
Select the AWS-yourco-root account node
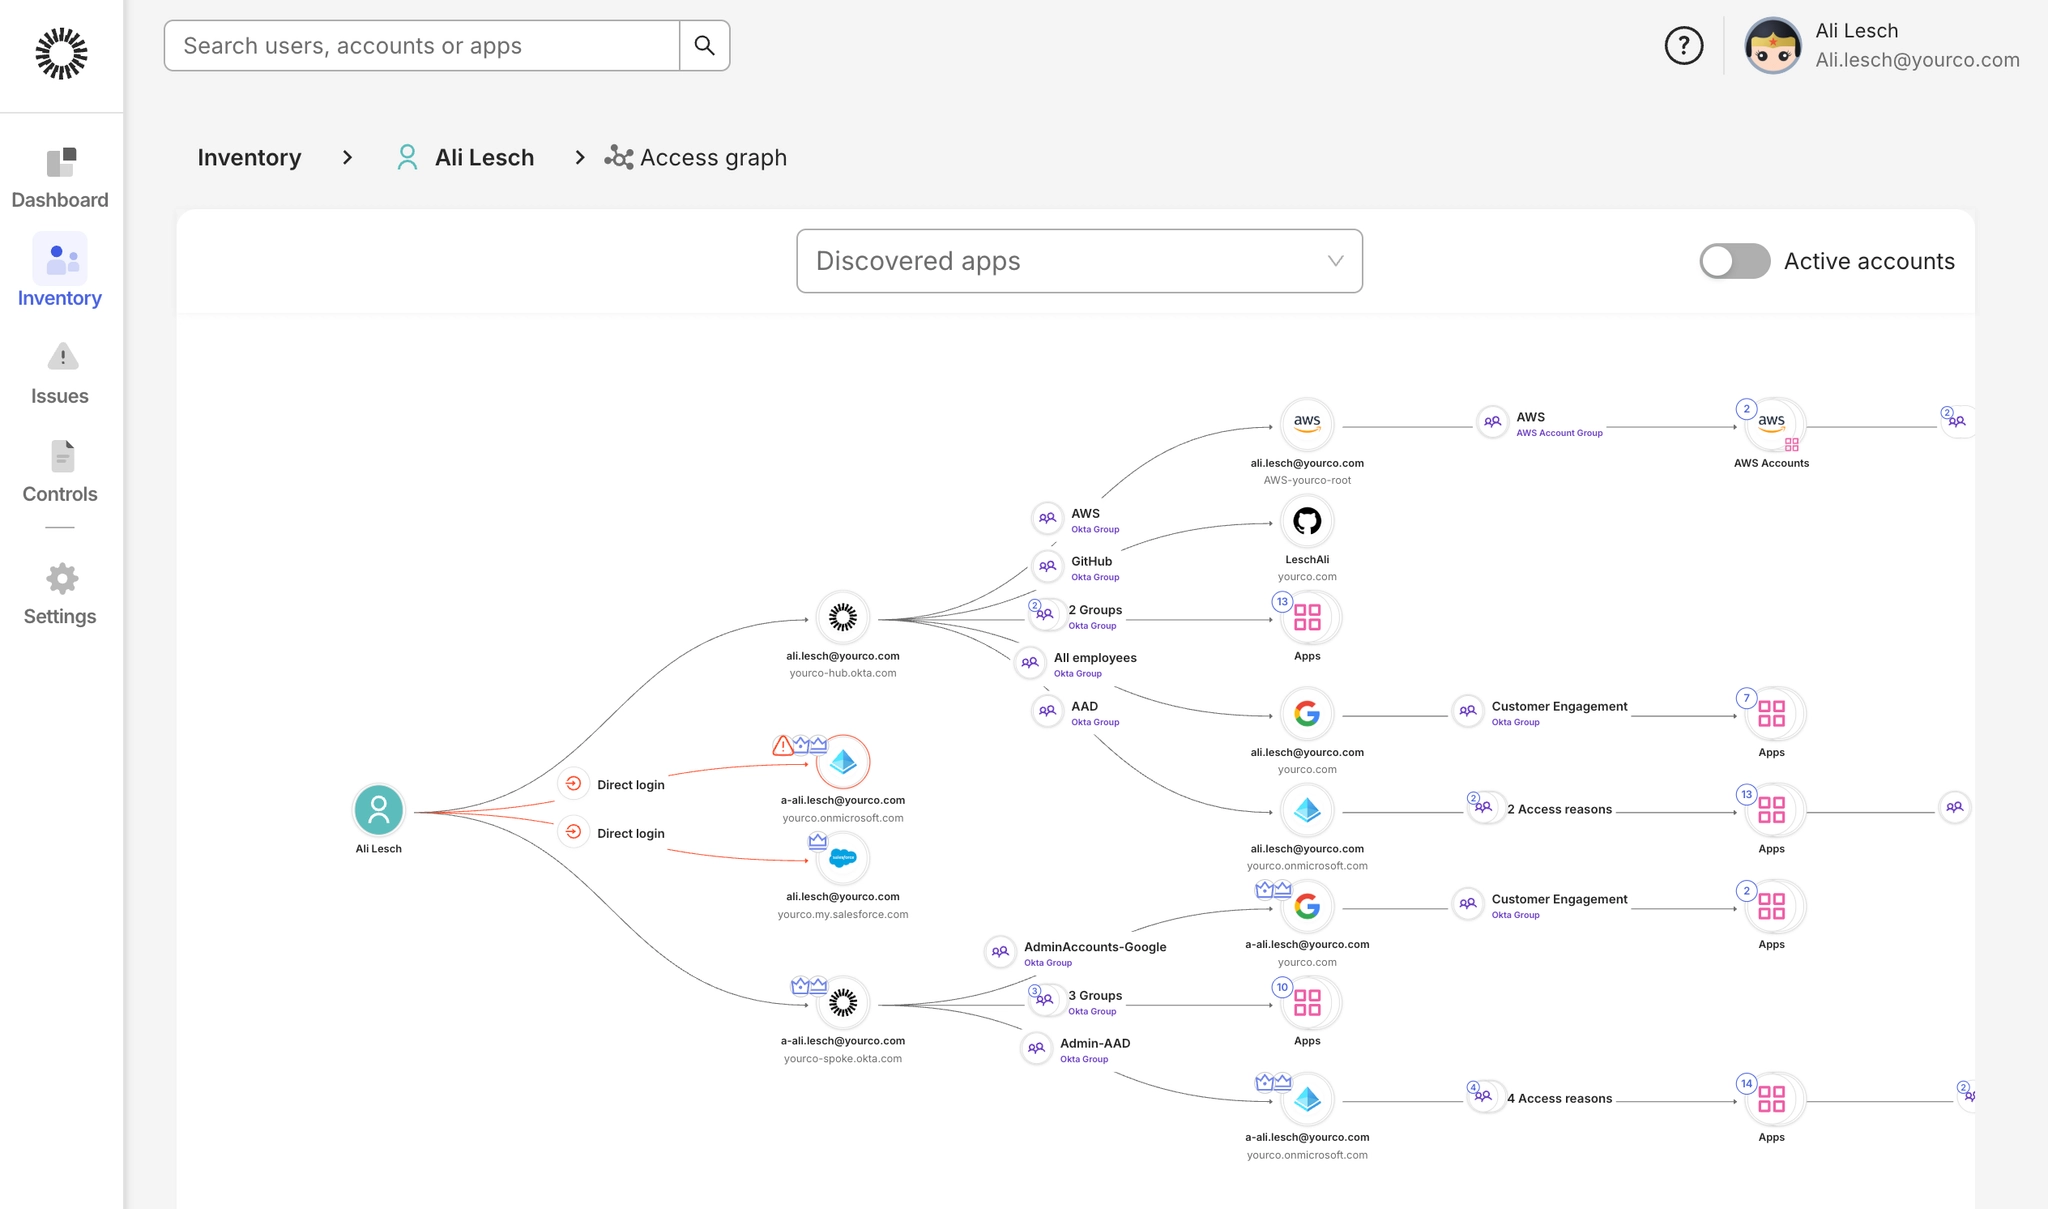tap(1306, 425)
